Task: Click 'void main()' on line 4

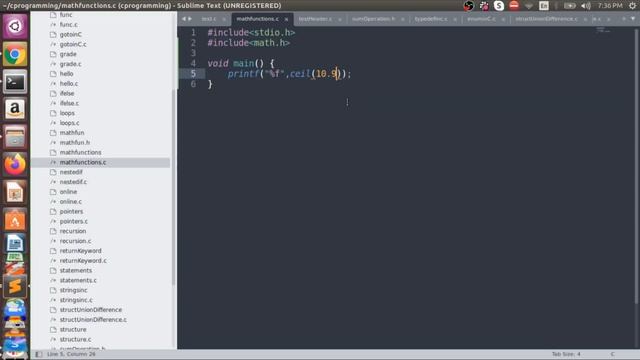Action: [236, 64]
